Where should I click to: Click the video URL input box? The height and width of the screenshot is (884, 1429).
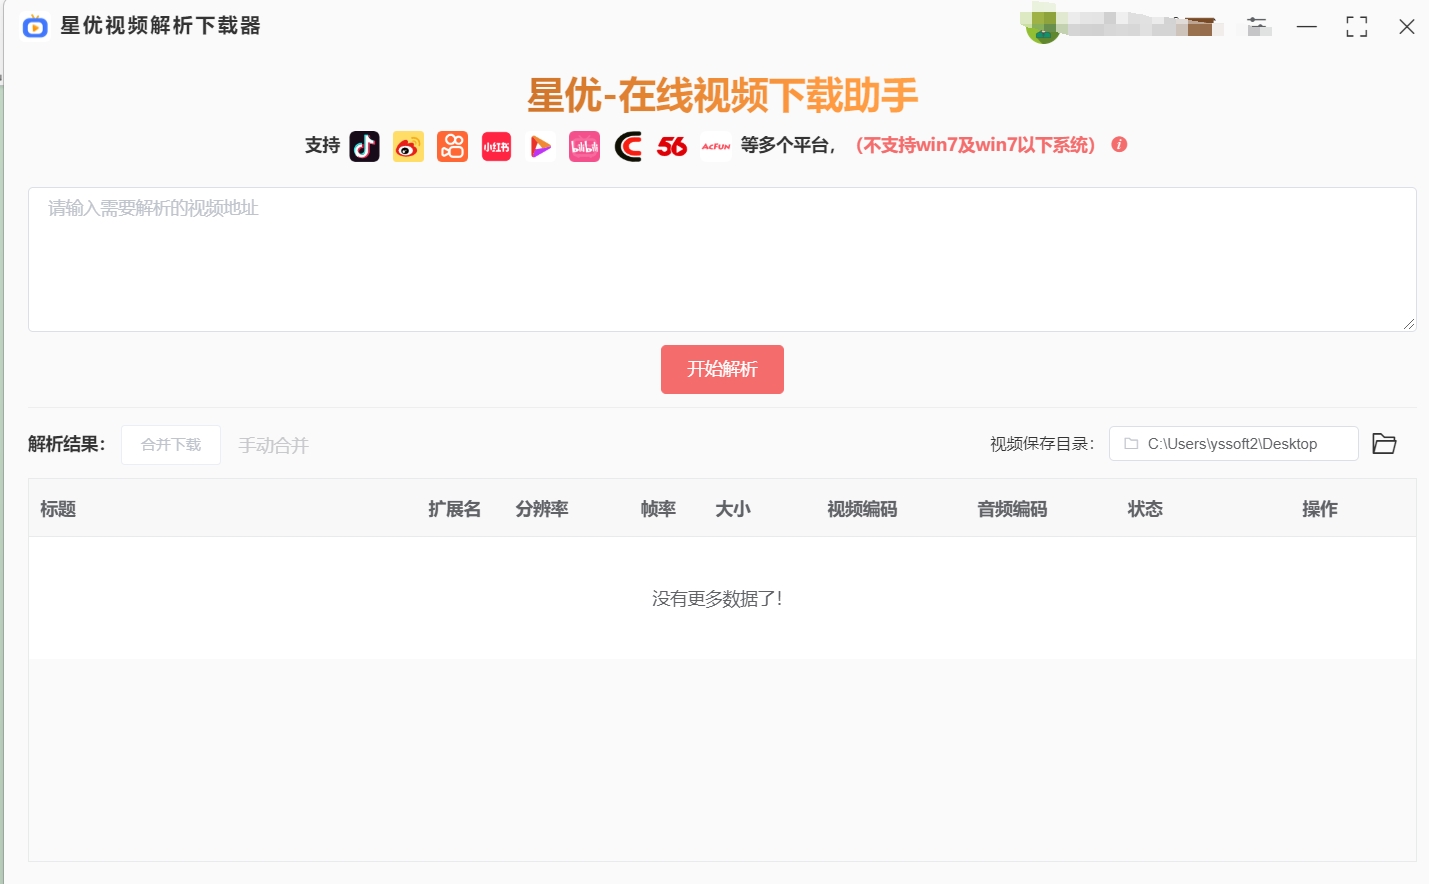click(722, 258)
